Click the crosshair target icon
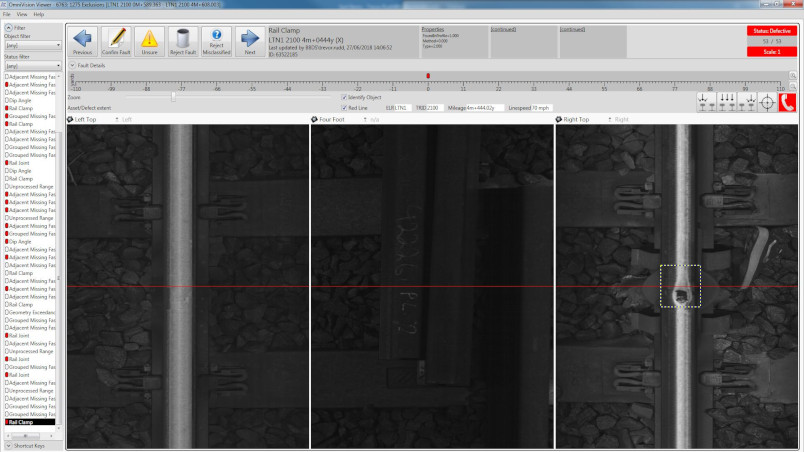The height and width of the screenshot is (452, 804). coord(767,102)
